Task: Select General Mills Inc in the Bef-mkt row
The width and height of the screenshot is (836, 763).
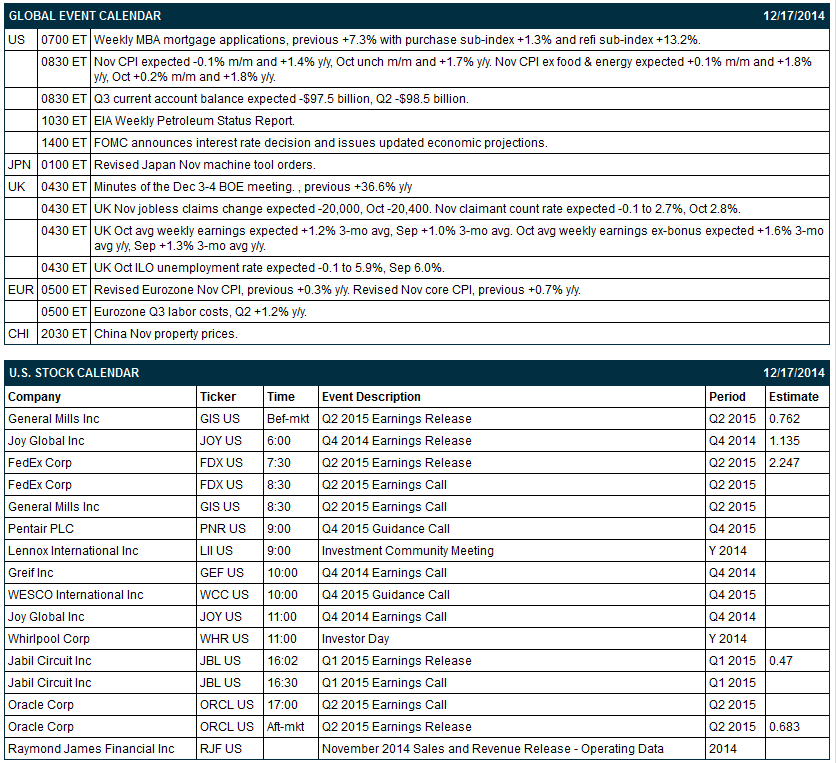Action: 54,419
